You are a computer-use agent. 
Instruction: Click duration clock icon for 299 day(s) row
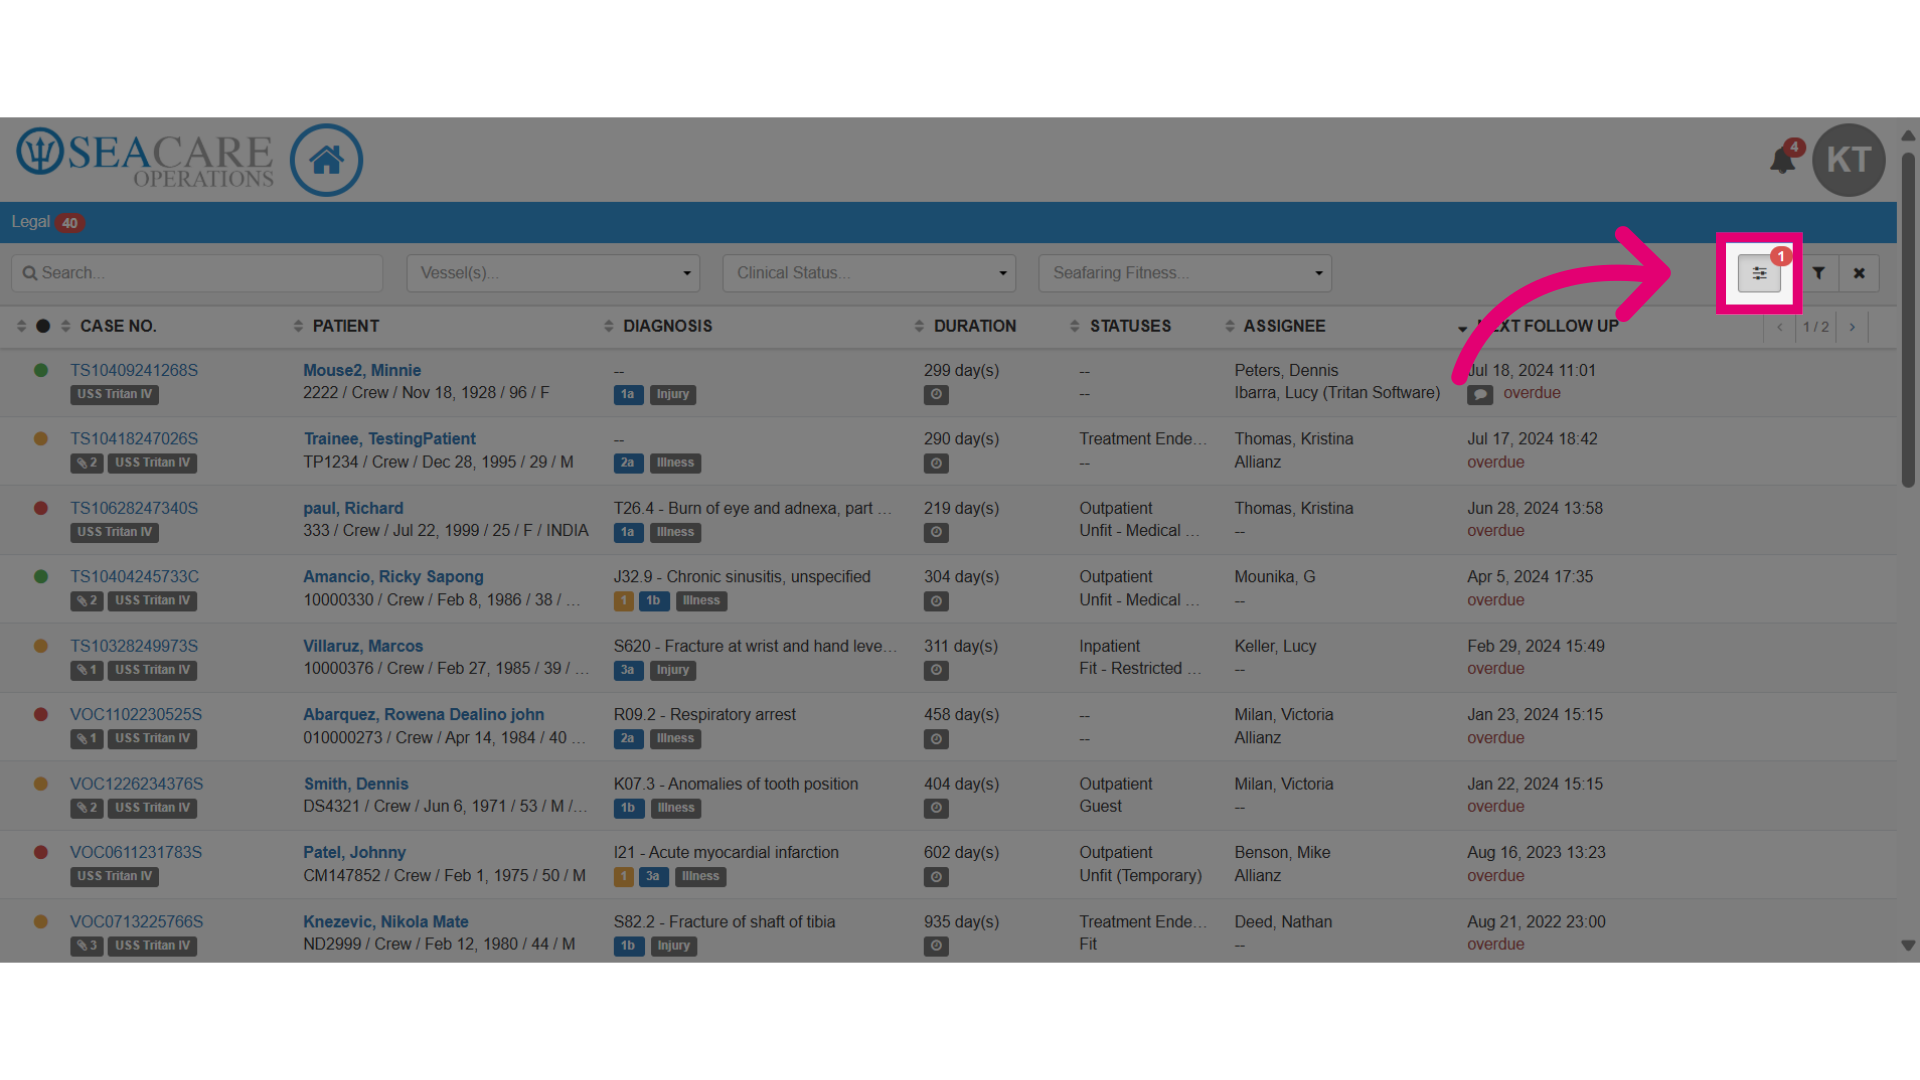[x=936, y=395]
